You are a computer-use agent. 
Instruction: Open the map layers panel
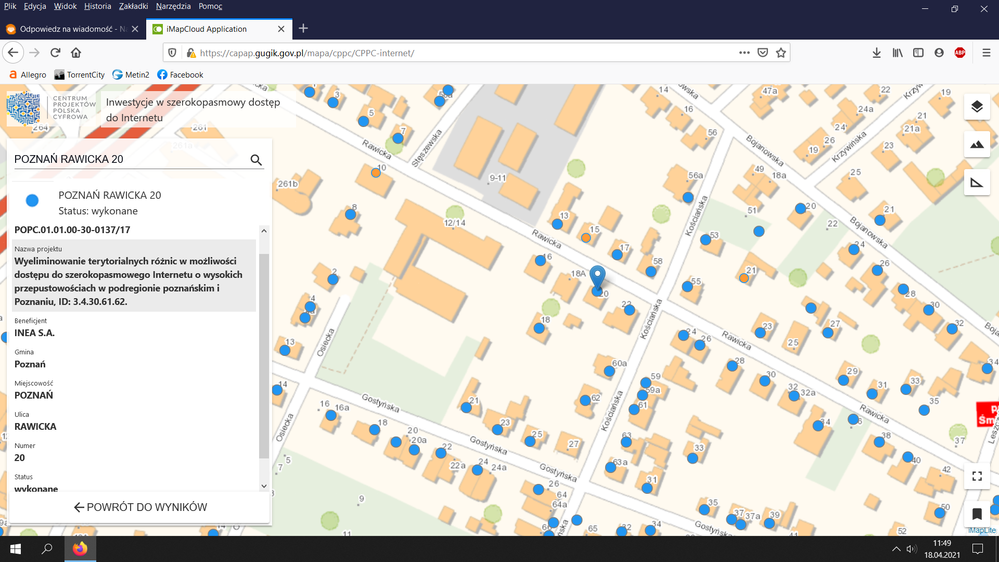tap(977, 107)
